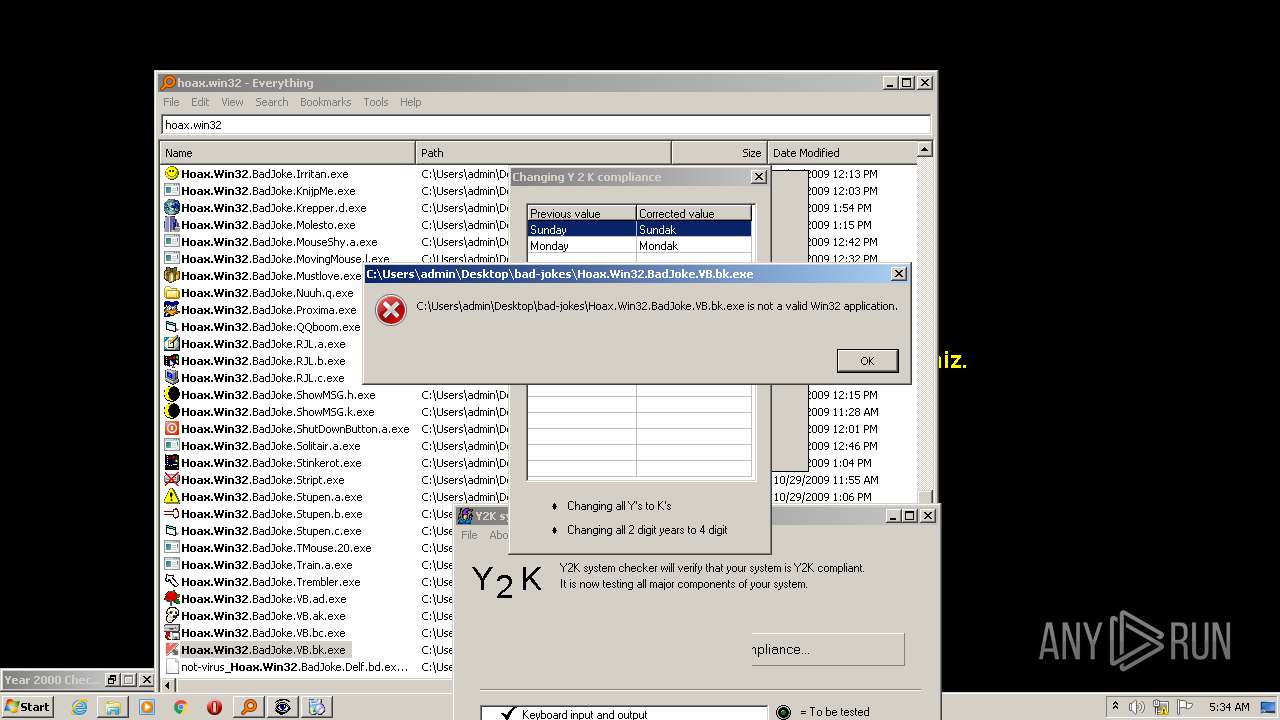Close the Changing Y2K compliance window
The width and height of the screenshot is (1280, 720).
(758, 176)
